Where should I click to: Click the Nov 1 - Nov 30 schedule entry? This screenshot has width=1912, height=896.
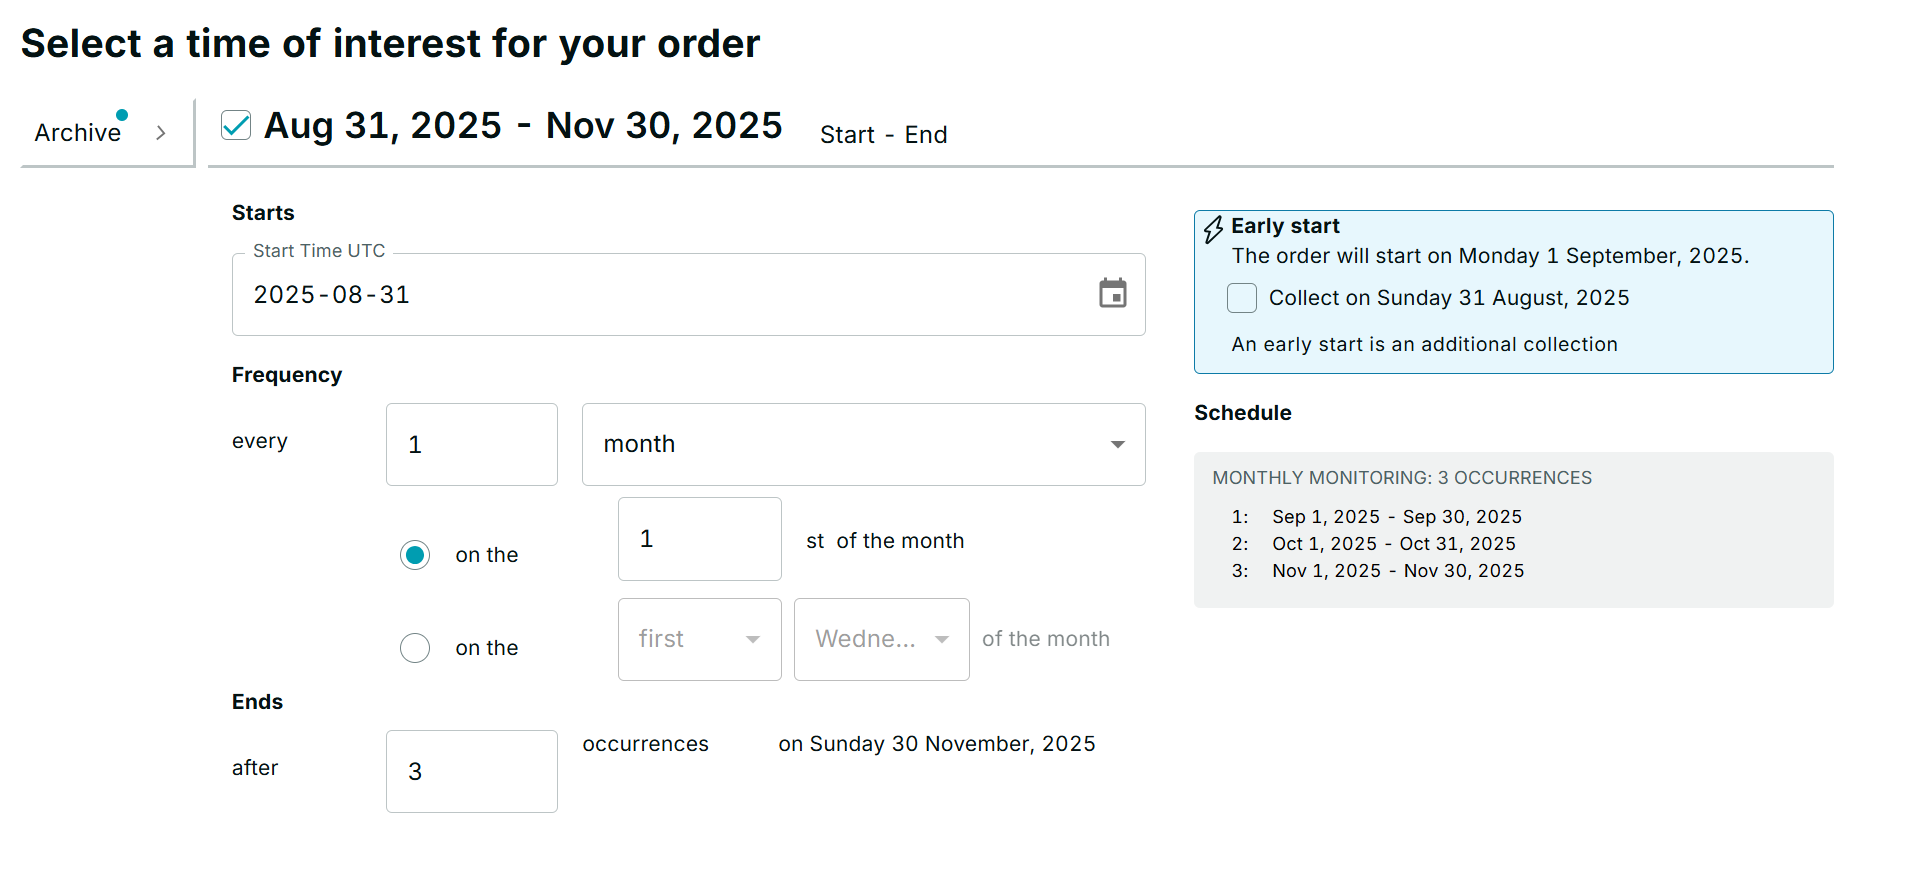[x=1397, y=571]
